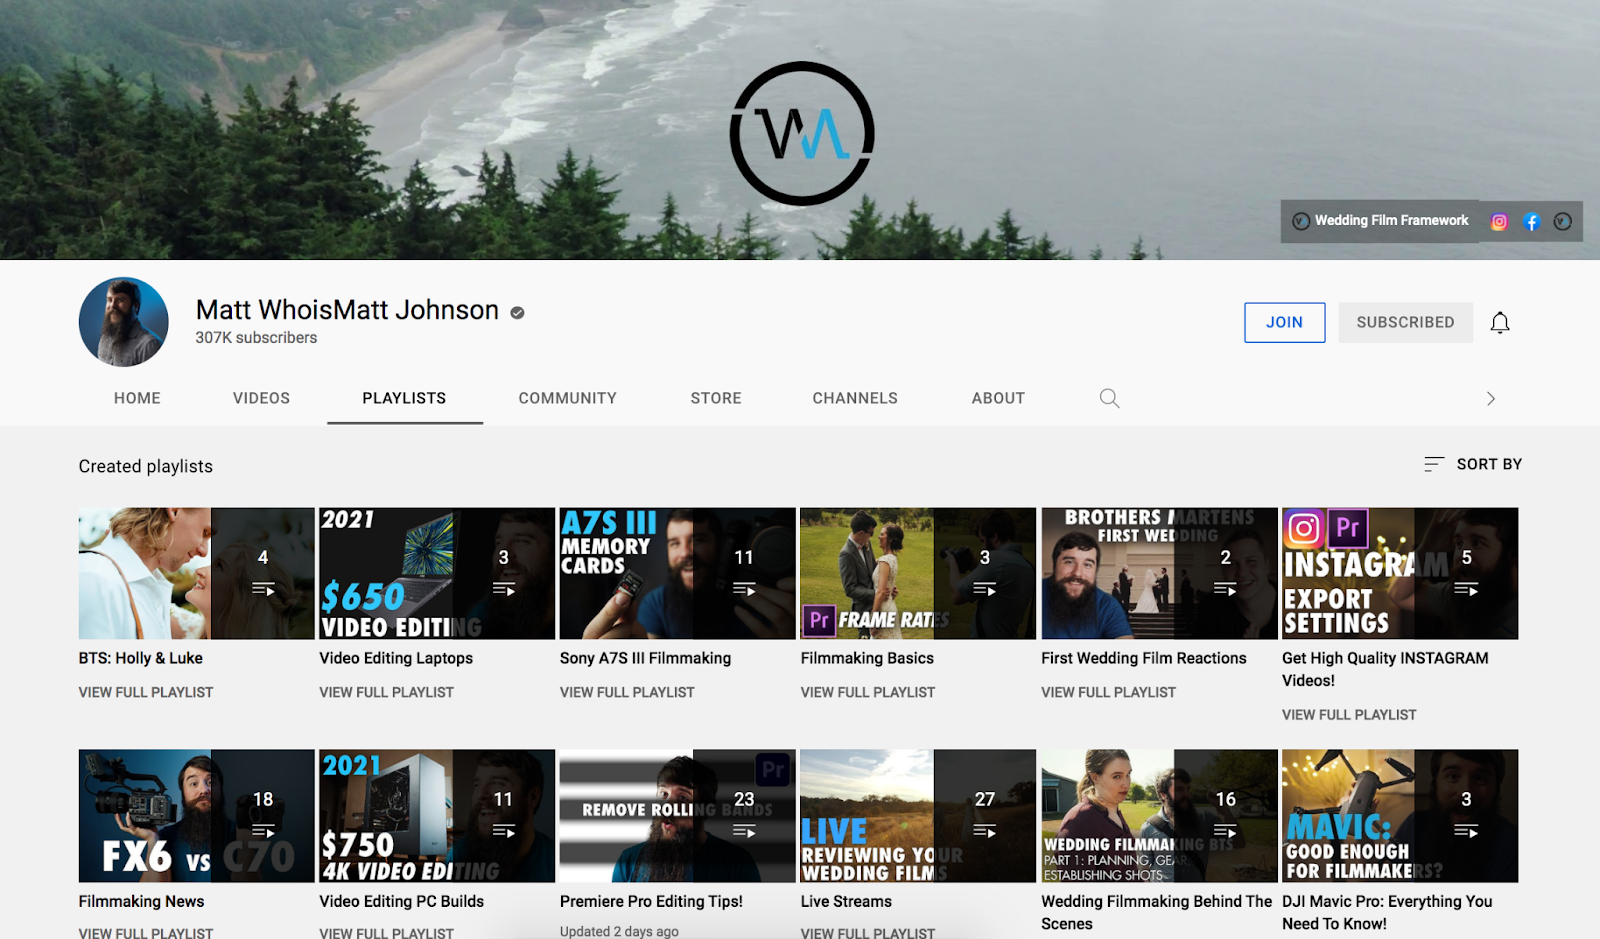1600x939 pixels.
Task: Open the Facebook icon on the channel banner
Action: coord(1531,221)
